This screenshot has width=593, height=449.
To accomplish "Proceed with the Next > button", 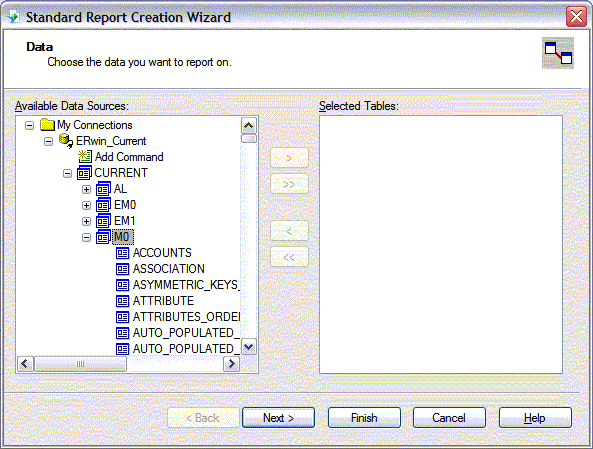I will [x=278, y=418].
